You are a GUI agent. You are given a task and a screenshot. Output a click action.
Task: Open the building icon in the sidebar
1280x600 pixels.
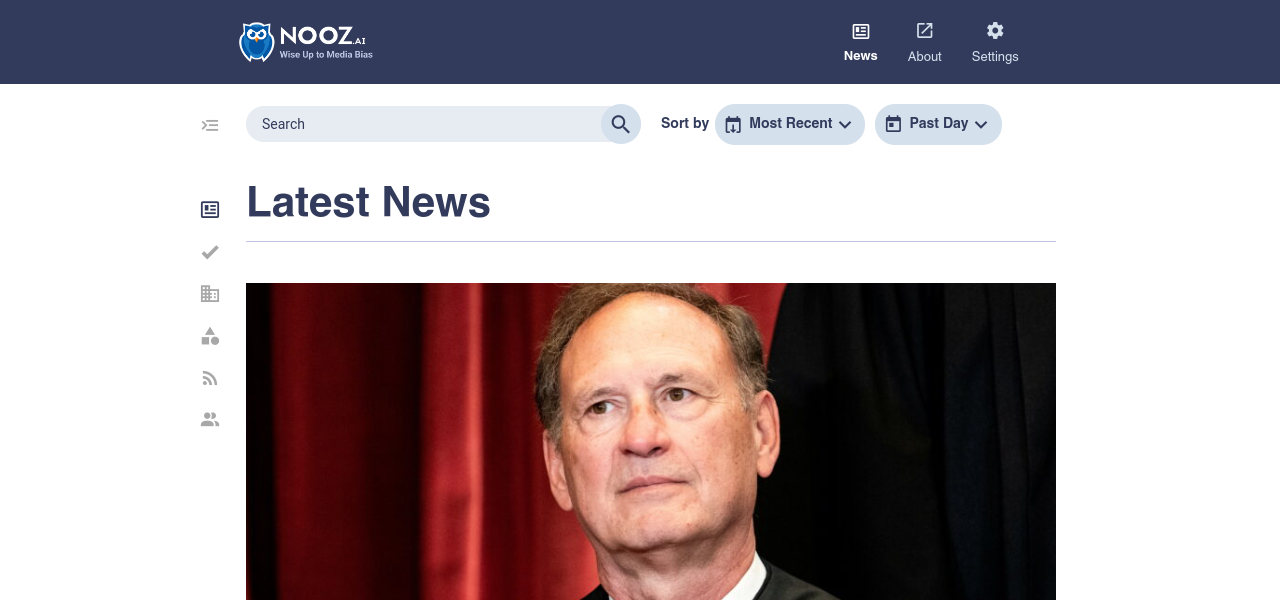(210, 294)
